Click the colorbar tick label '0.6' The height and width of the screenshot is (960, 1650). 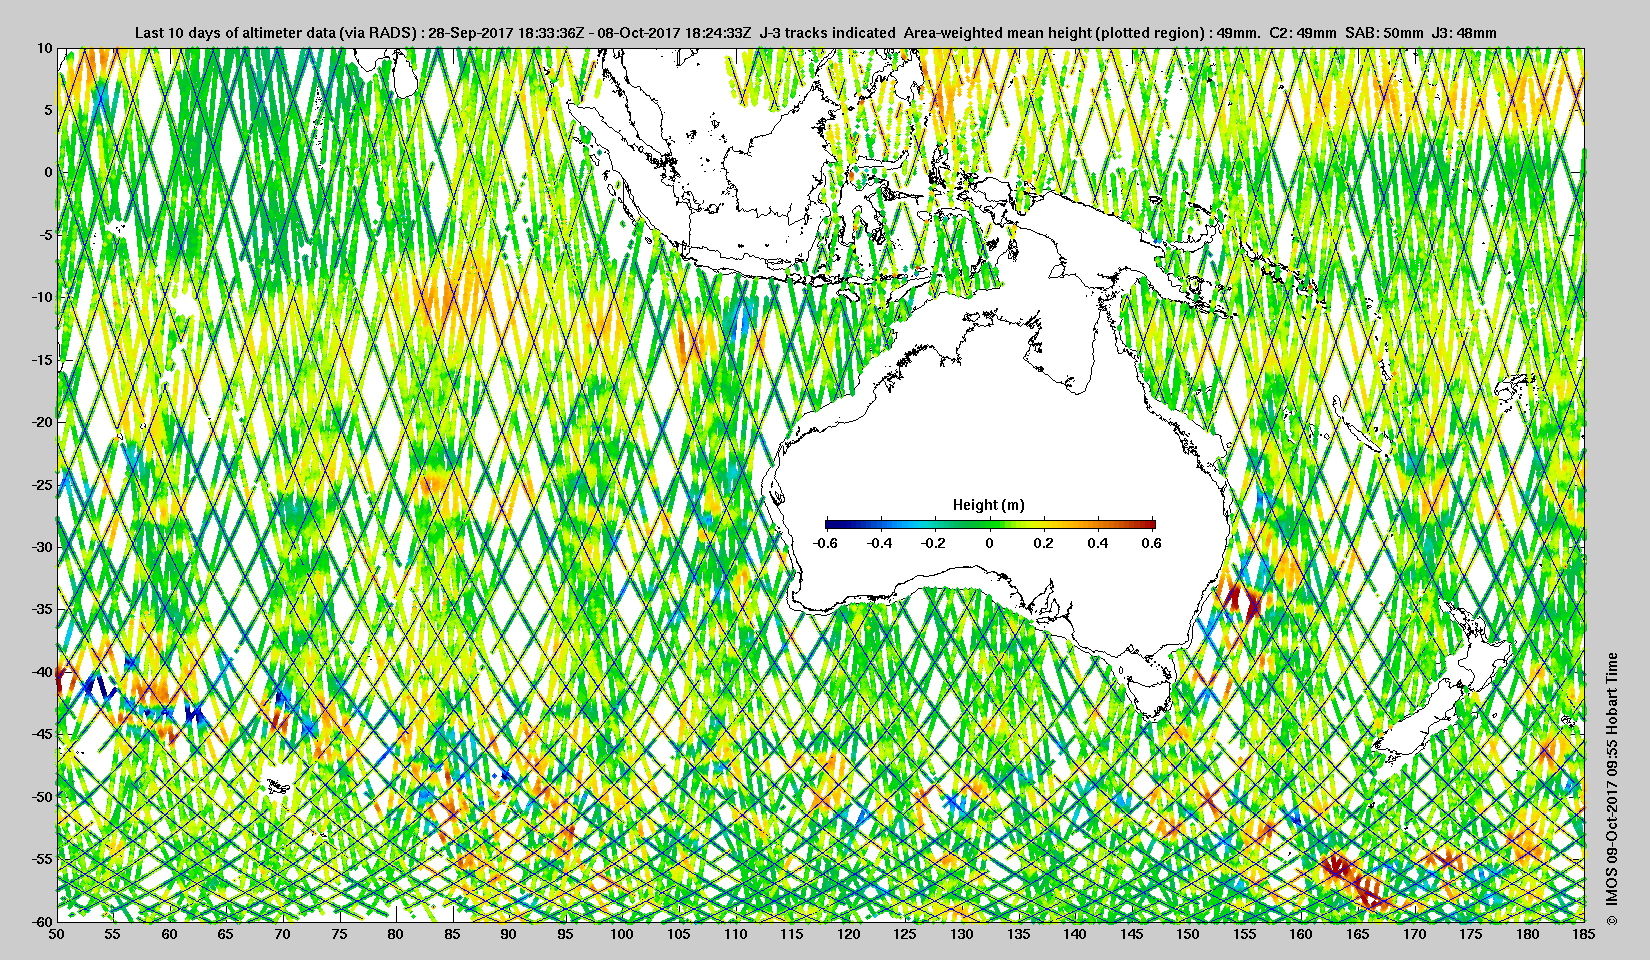click(1151, 543)
